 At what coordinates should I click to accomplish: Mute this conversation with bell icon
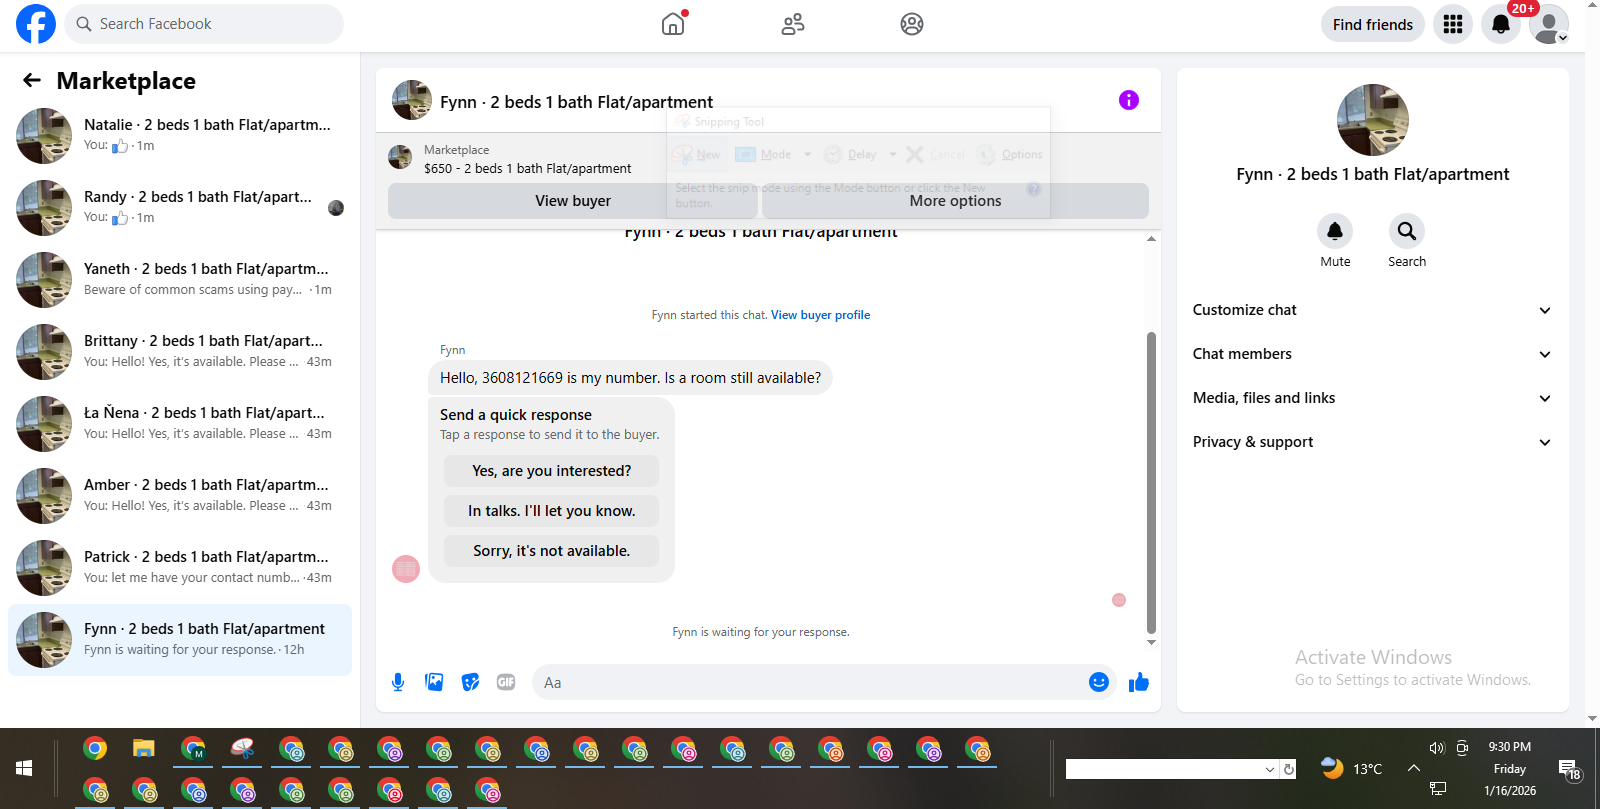tap(1335, 231)
